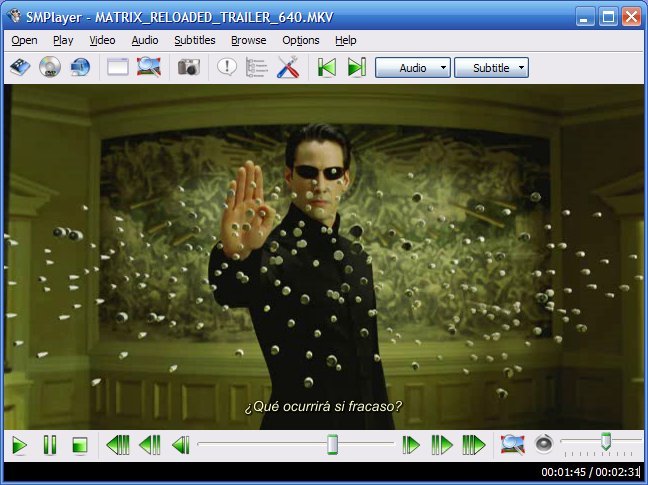
Task: Close the SMPlayer window
Action: point(631,17)
